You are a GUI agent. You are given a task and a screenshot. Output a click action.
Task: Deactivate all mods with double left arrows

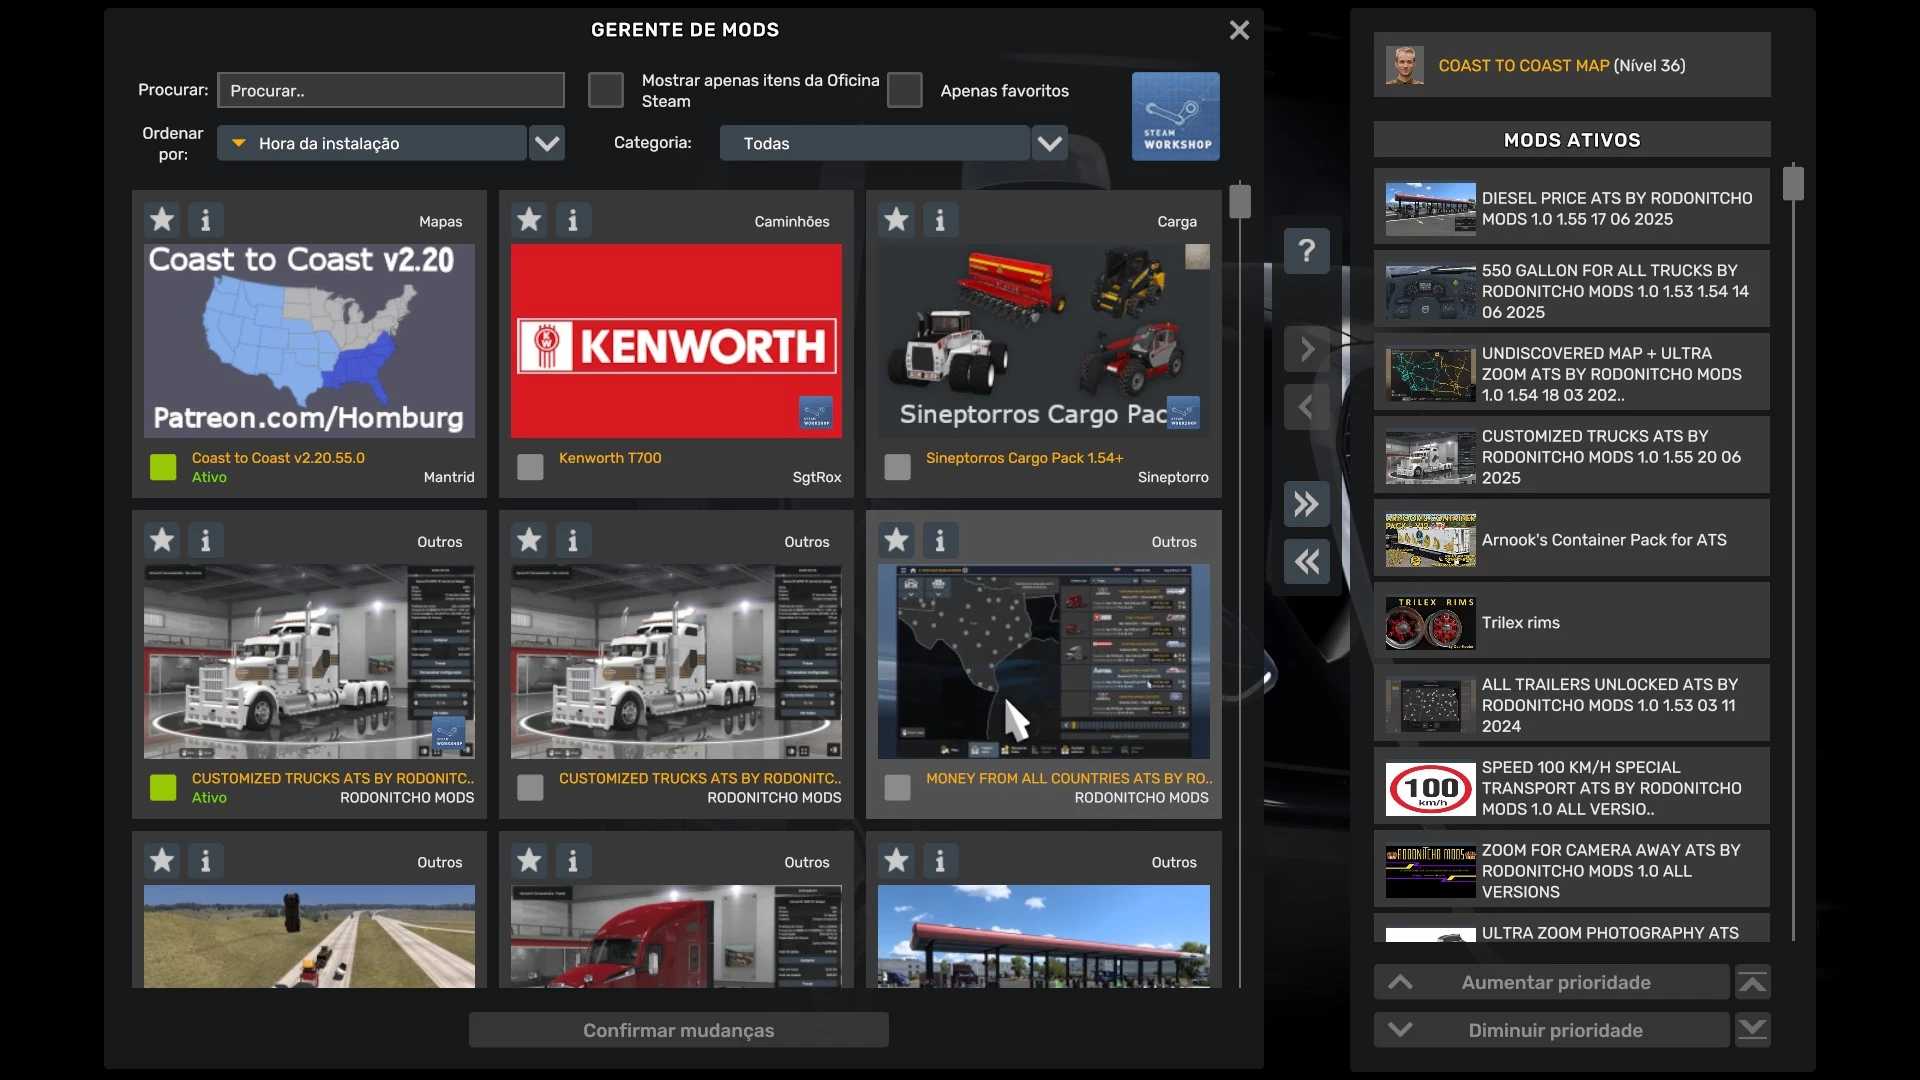1306,562
